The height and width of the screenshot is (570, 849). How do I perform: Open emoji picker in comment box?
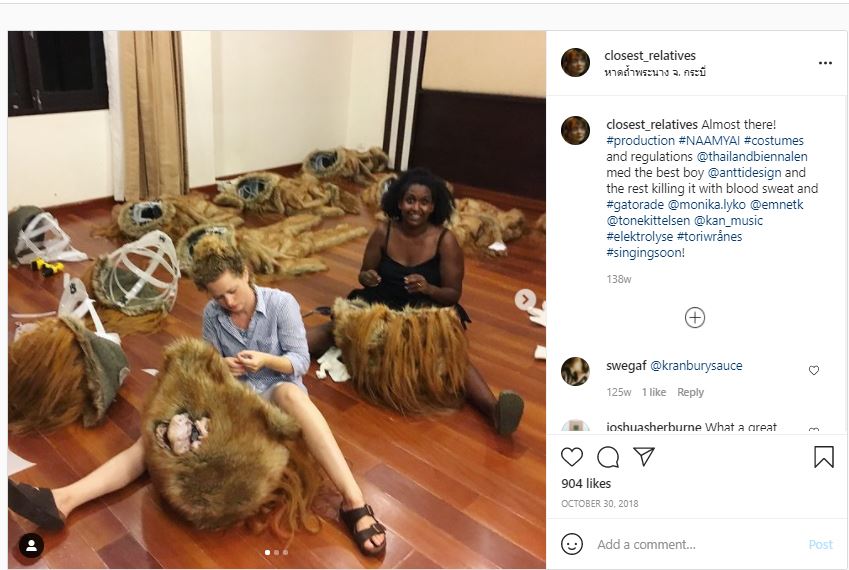(572, 544)
